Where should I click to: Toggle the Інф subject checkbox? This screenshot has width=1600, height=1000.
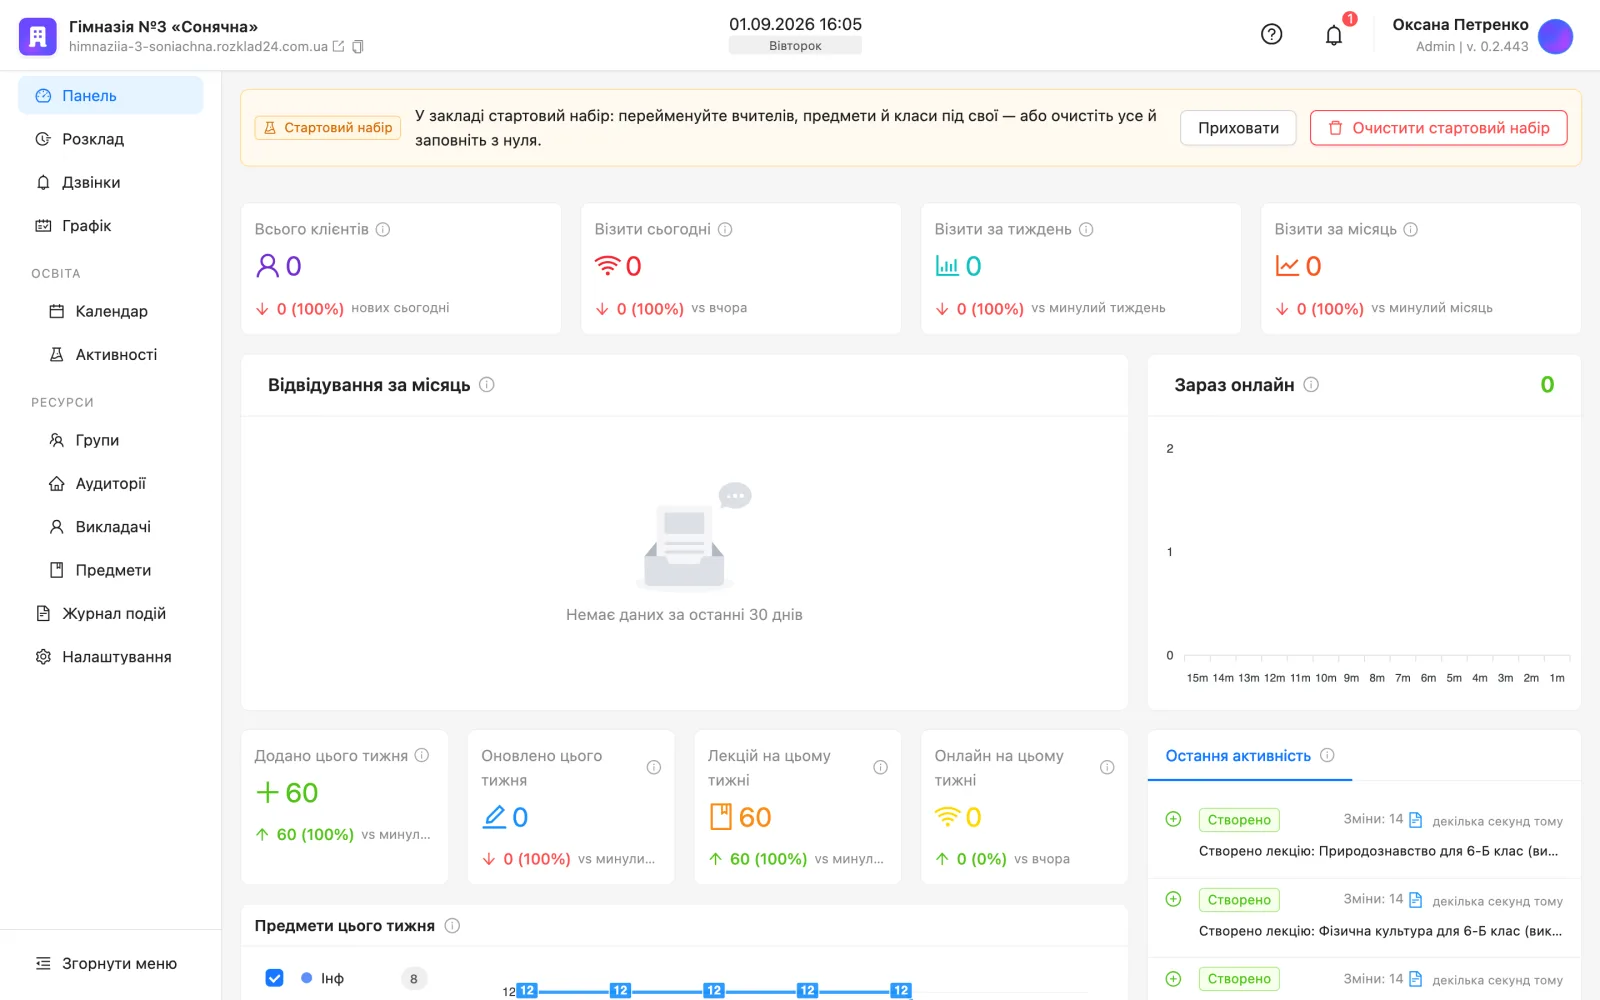pos(274,978)
